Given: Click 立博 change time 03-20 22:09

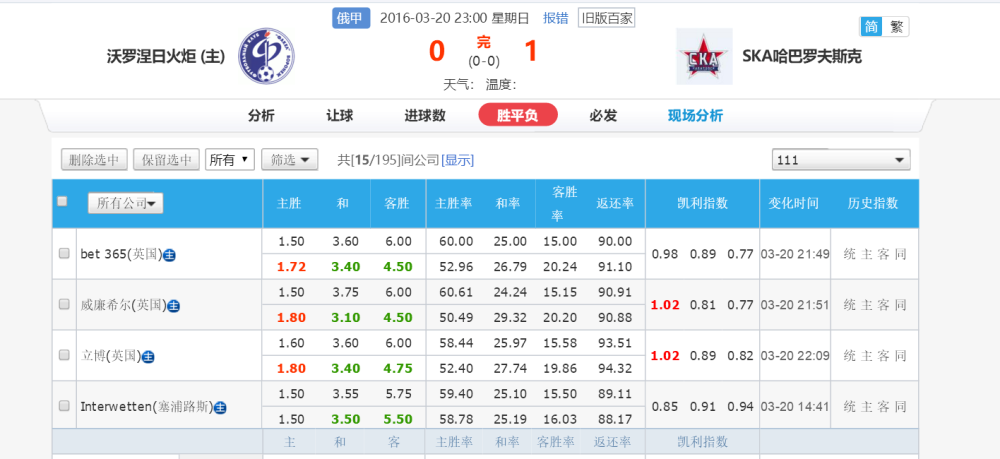Looking at the screenshot, I should tap(795, 356).
